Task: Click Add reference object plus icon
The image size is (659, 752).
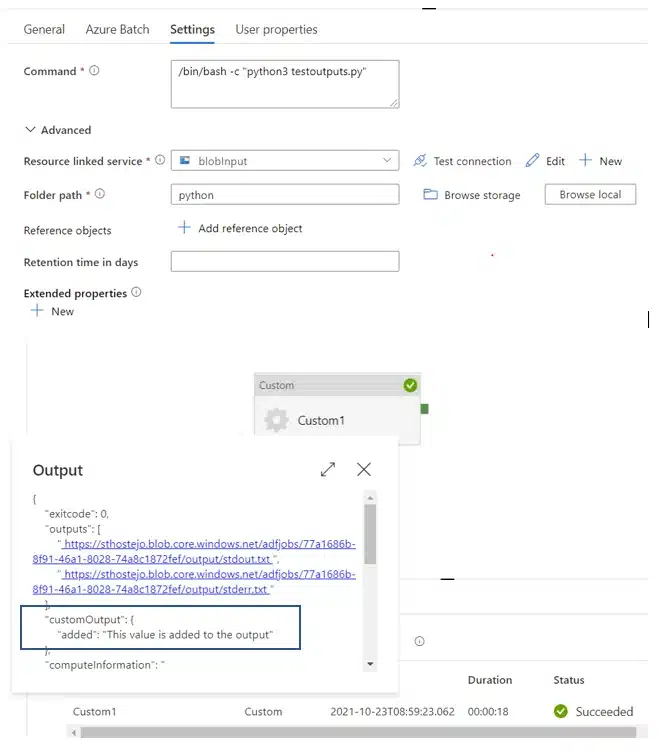Action: [184, 227]
